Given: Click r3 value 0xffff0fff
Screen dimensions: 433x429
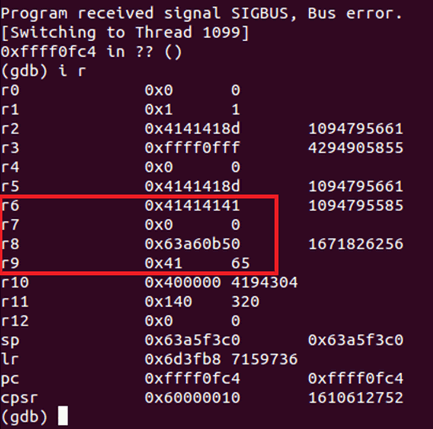Looking at the screenshot, I should pyautogui.click(x=192, y=148).
